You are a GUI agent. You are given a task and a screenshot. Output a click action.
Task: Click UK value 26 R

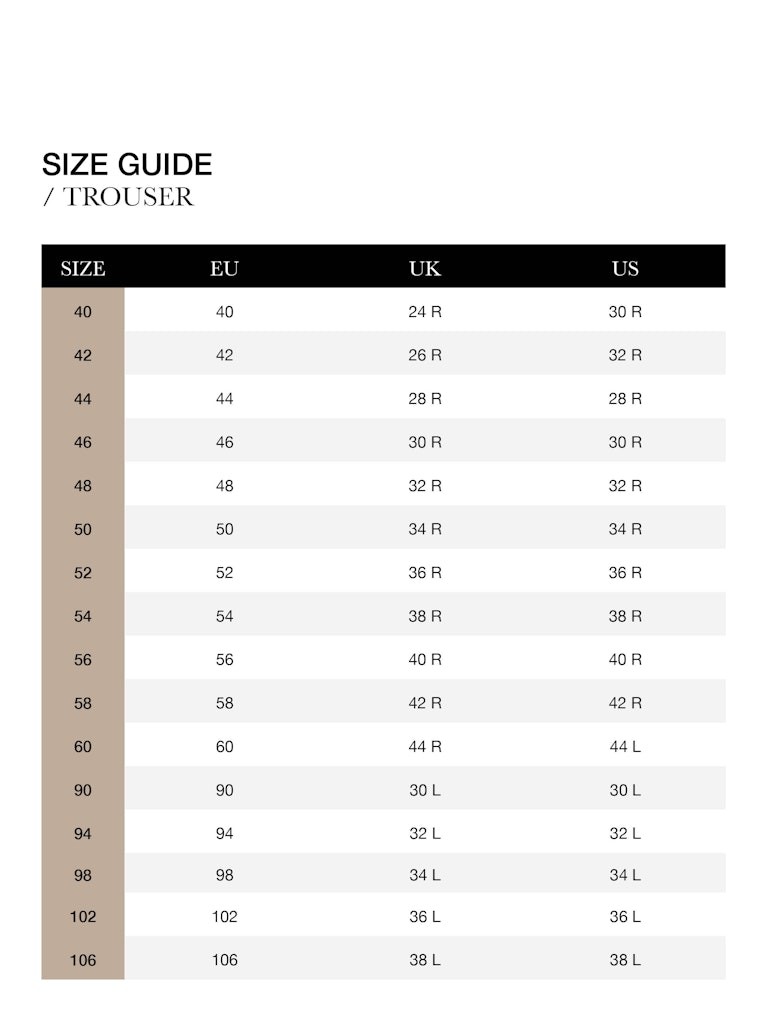425,355
